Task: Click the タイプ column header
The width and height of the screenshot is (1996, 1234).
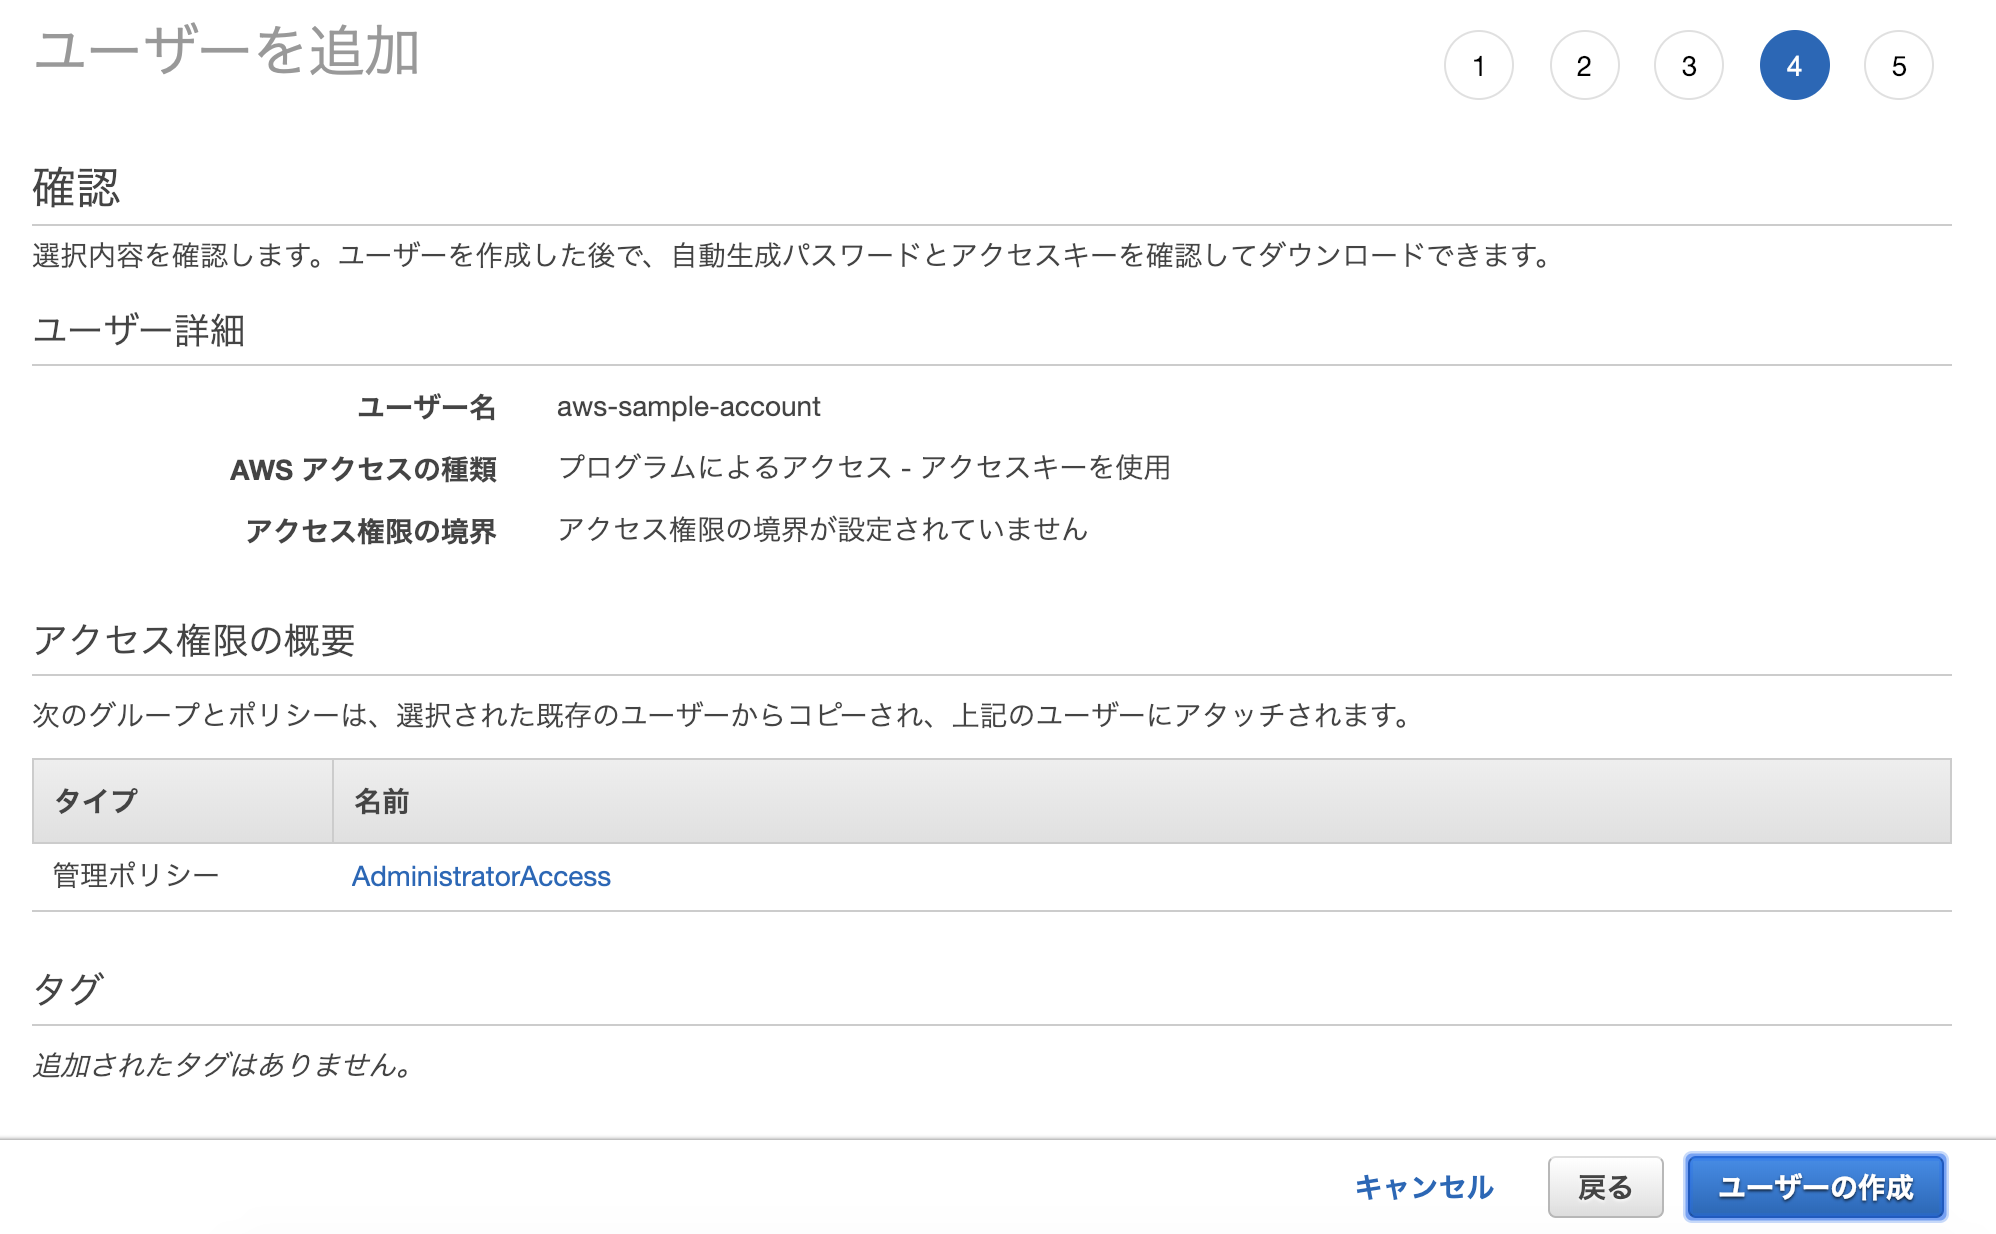Action: (96, 801)
